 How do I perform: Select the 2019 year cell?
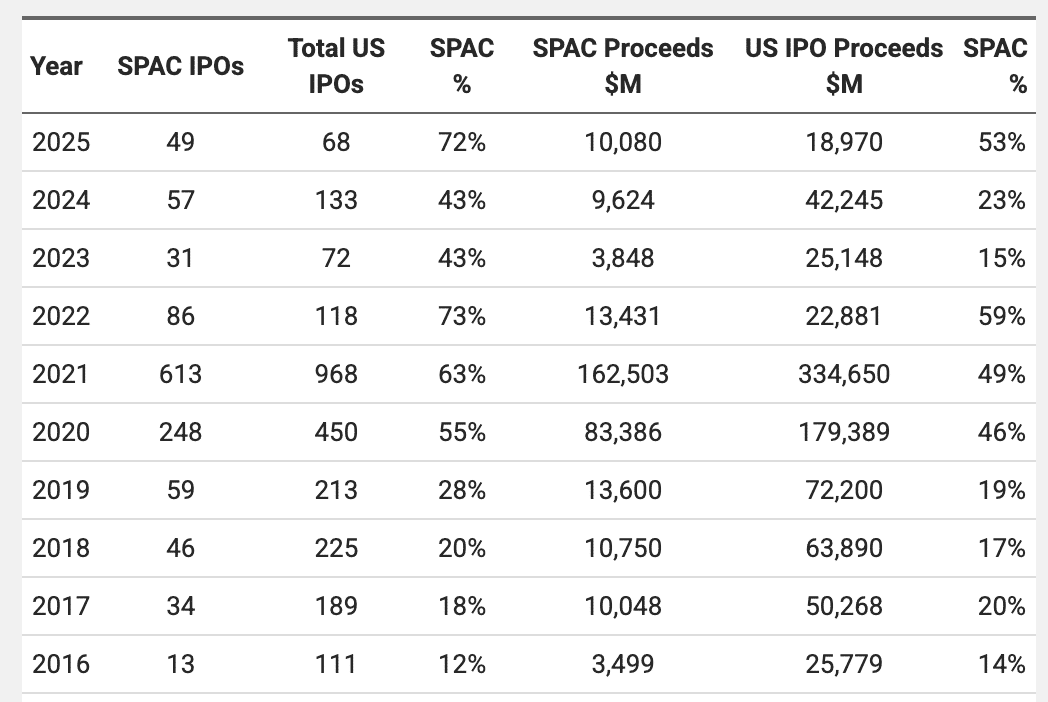(x=61, y=490)
